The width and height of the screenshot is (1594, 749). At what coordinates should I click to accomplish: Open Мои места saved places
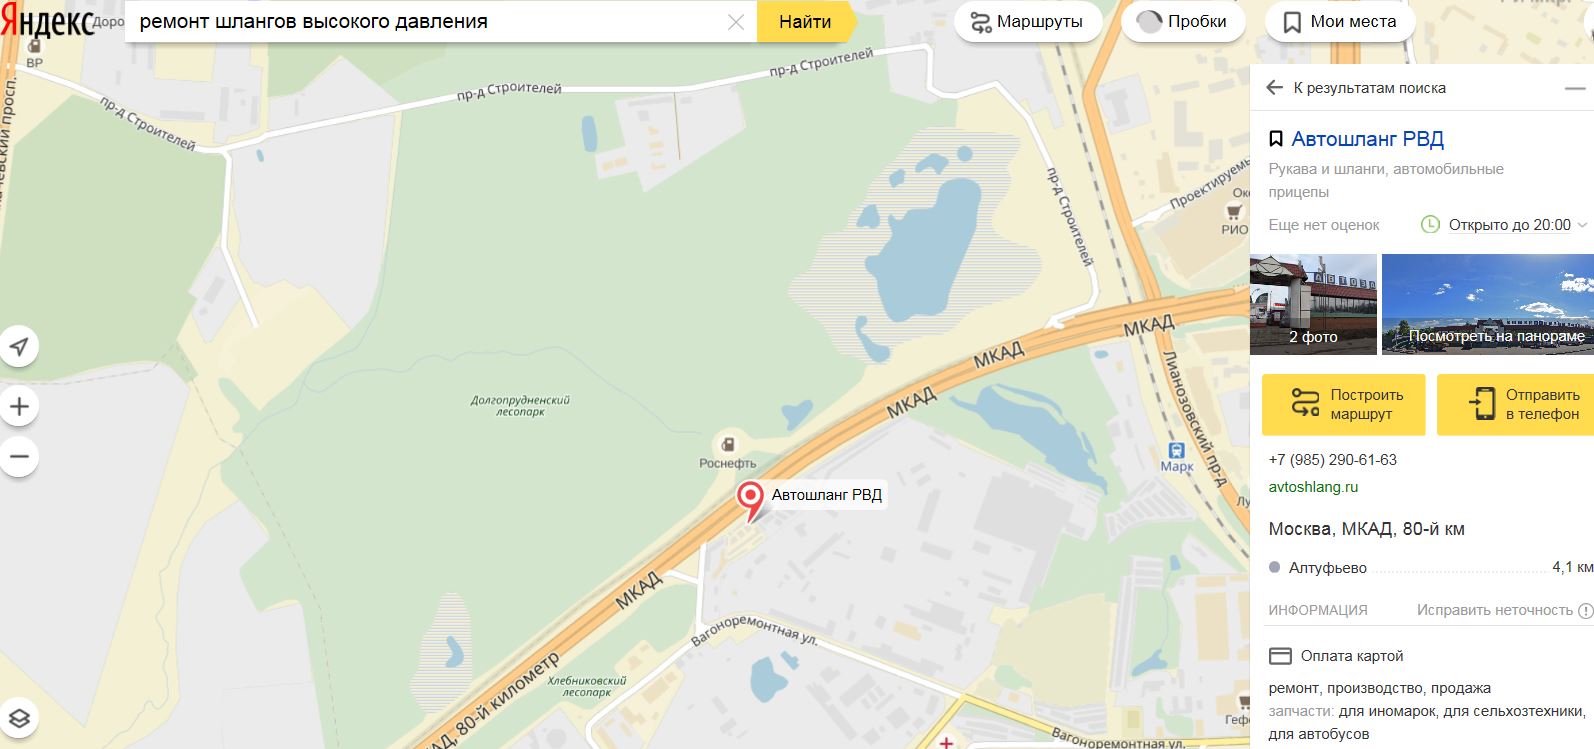1340,22
